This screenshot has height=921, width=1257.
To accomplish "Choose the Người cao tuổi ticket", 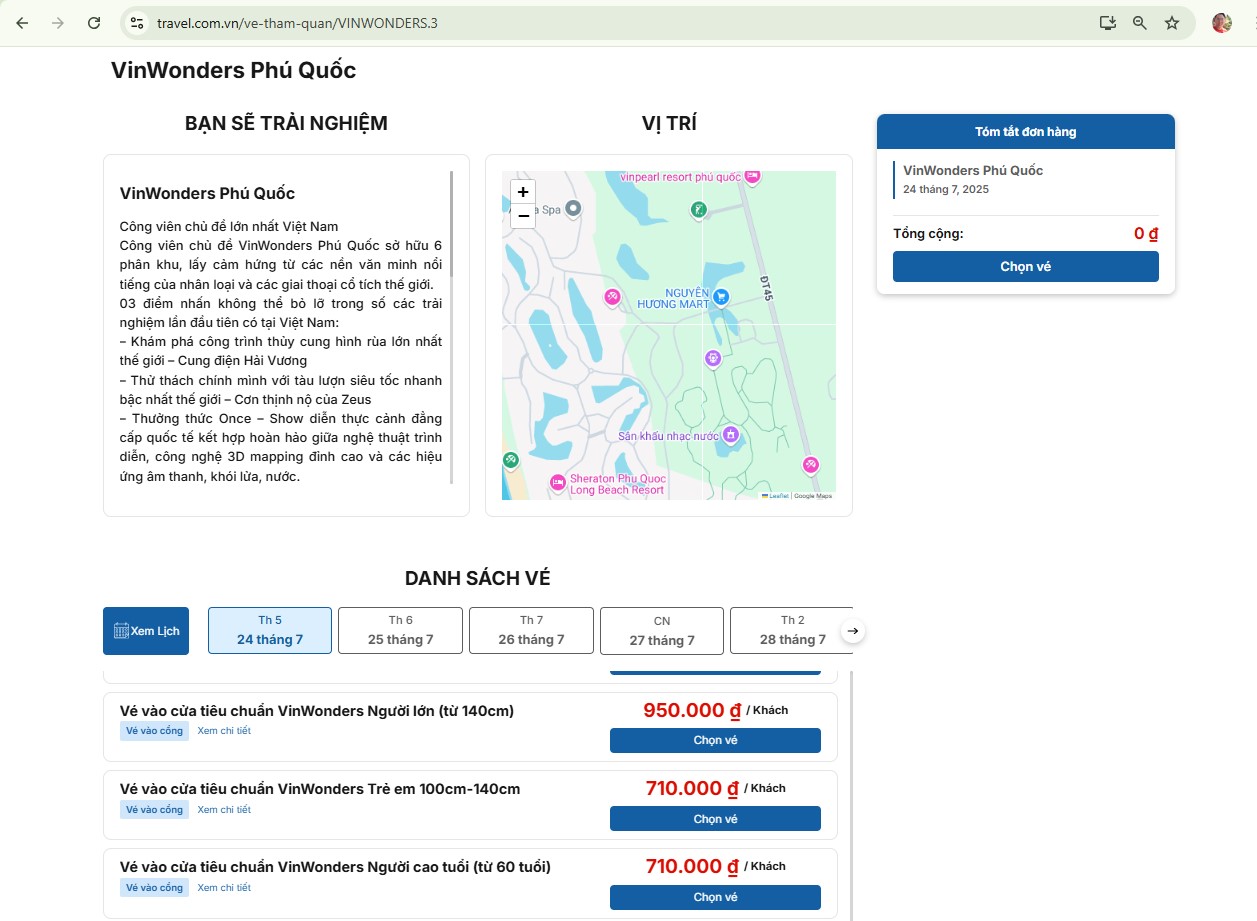I will (x=715, y=897).
